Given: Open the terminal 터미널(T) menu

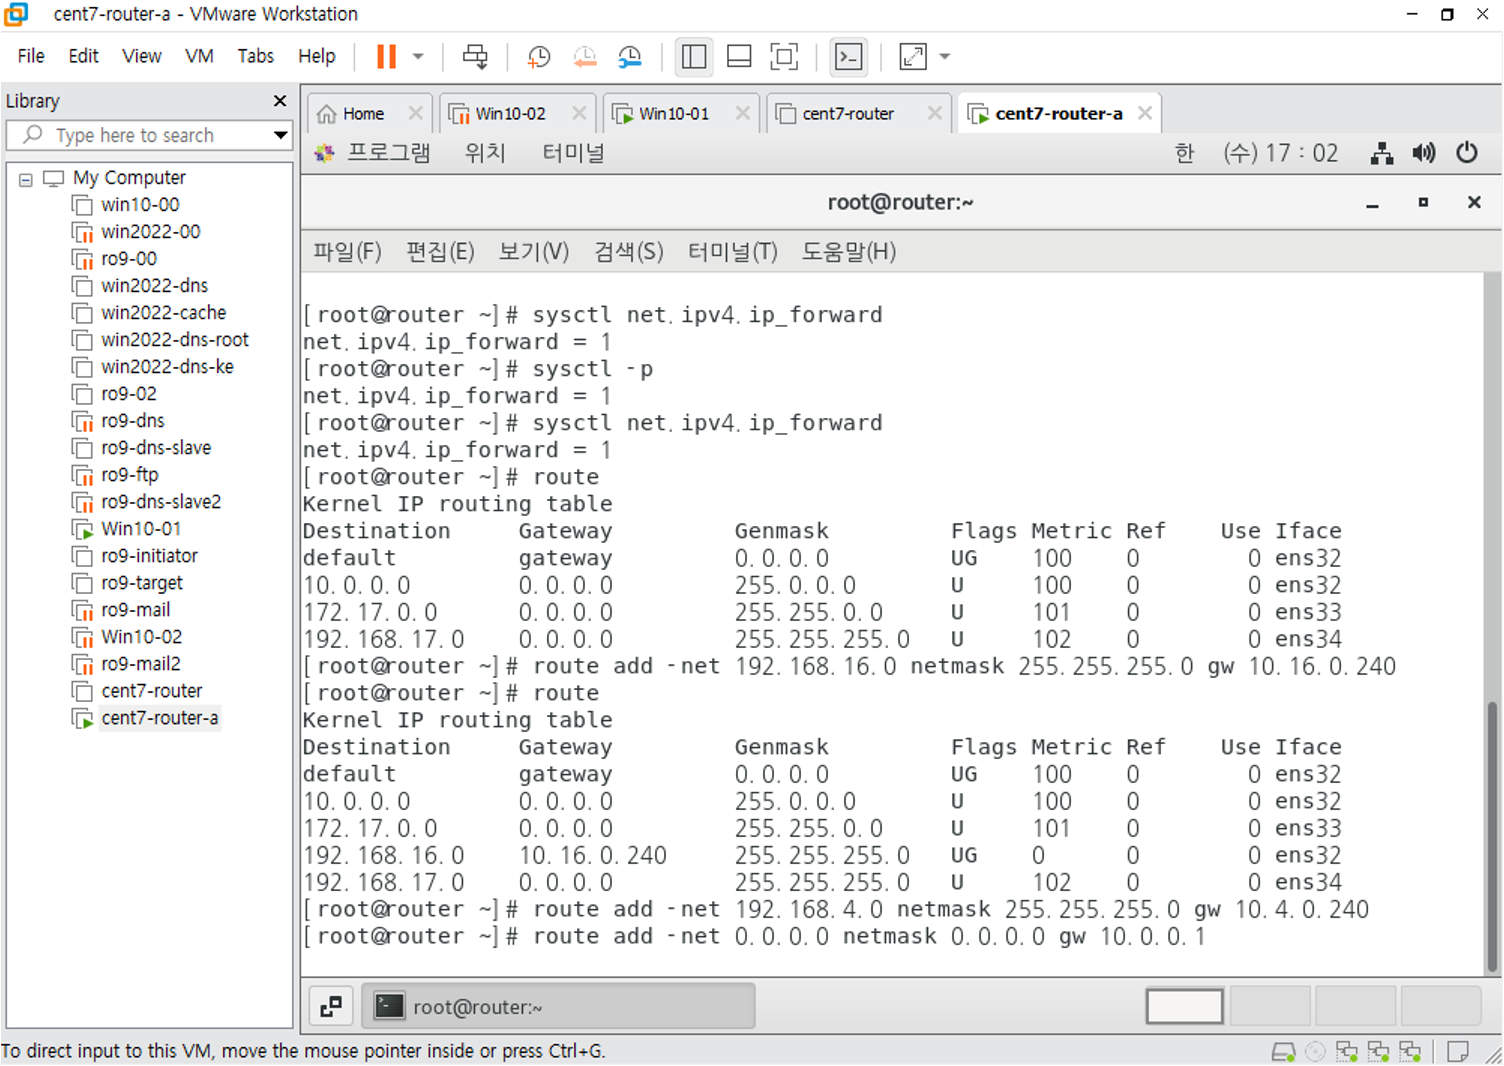Looking at the screenshot, I should (x=732, y=252).
